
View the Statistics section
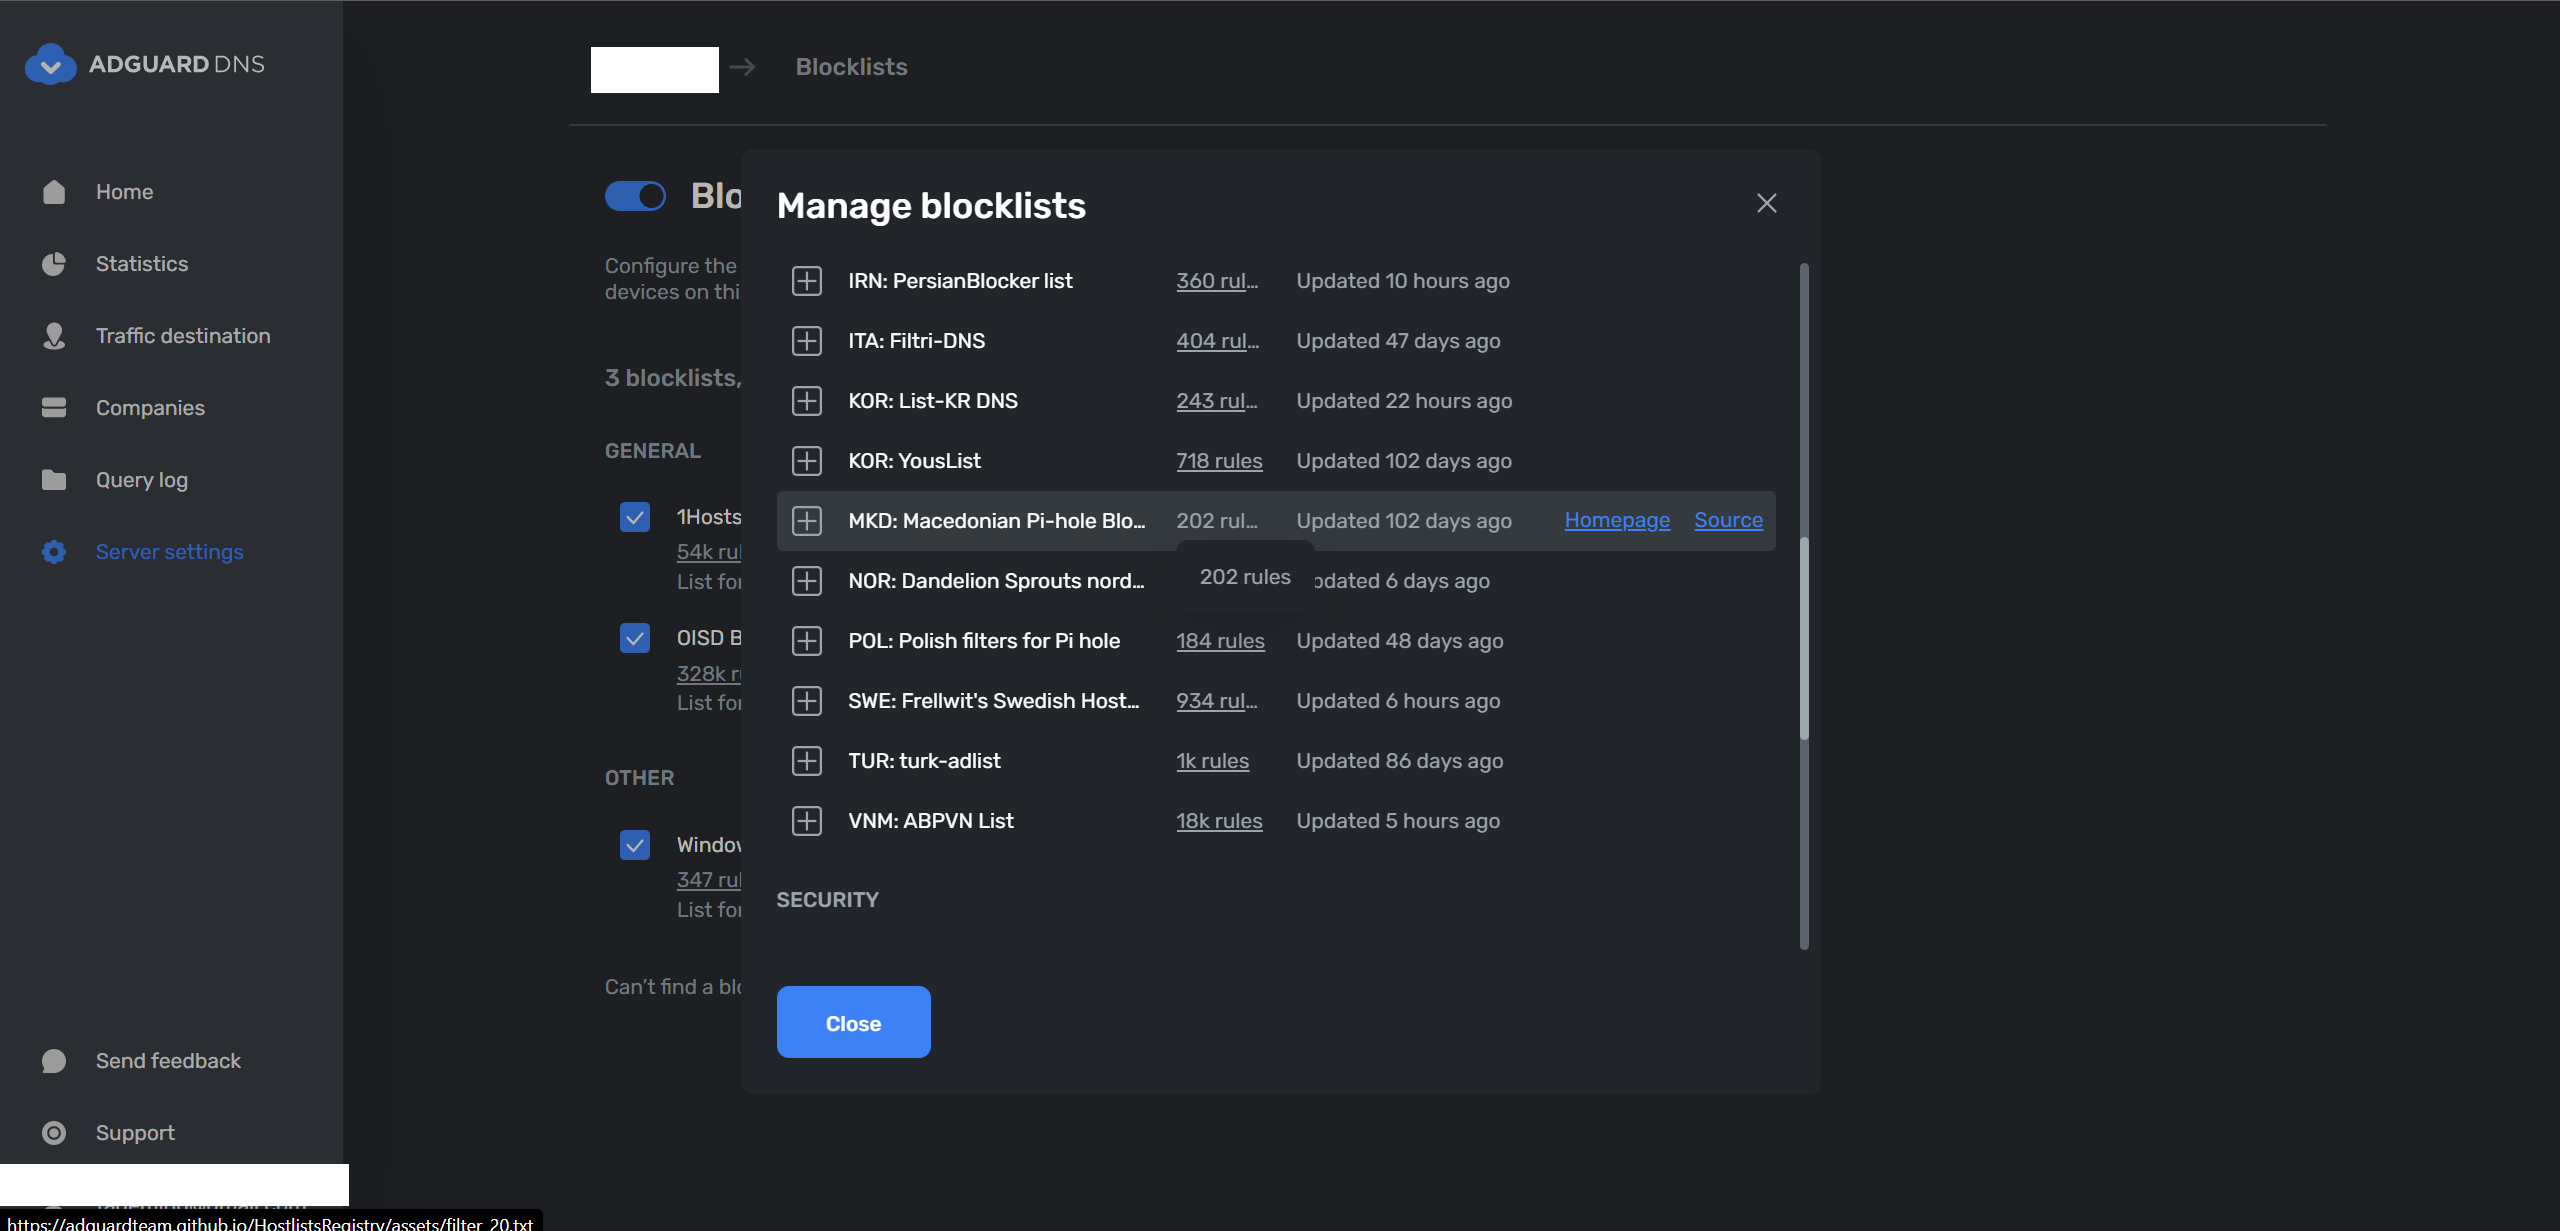(141, 263)
